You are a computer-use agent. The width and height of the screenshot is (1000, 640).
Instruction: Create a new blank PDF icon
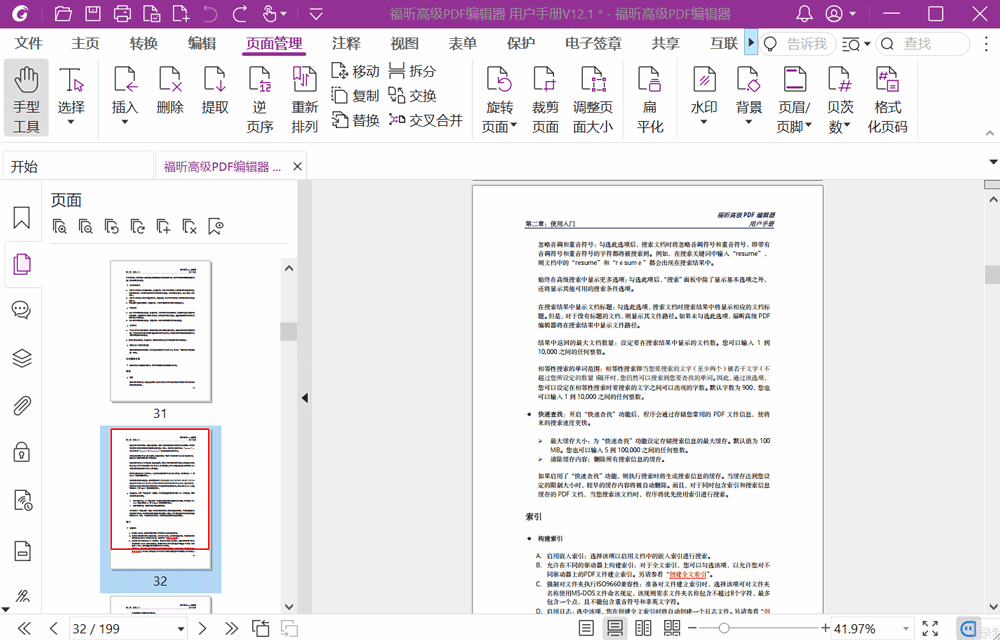[181, 13]
